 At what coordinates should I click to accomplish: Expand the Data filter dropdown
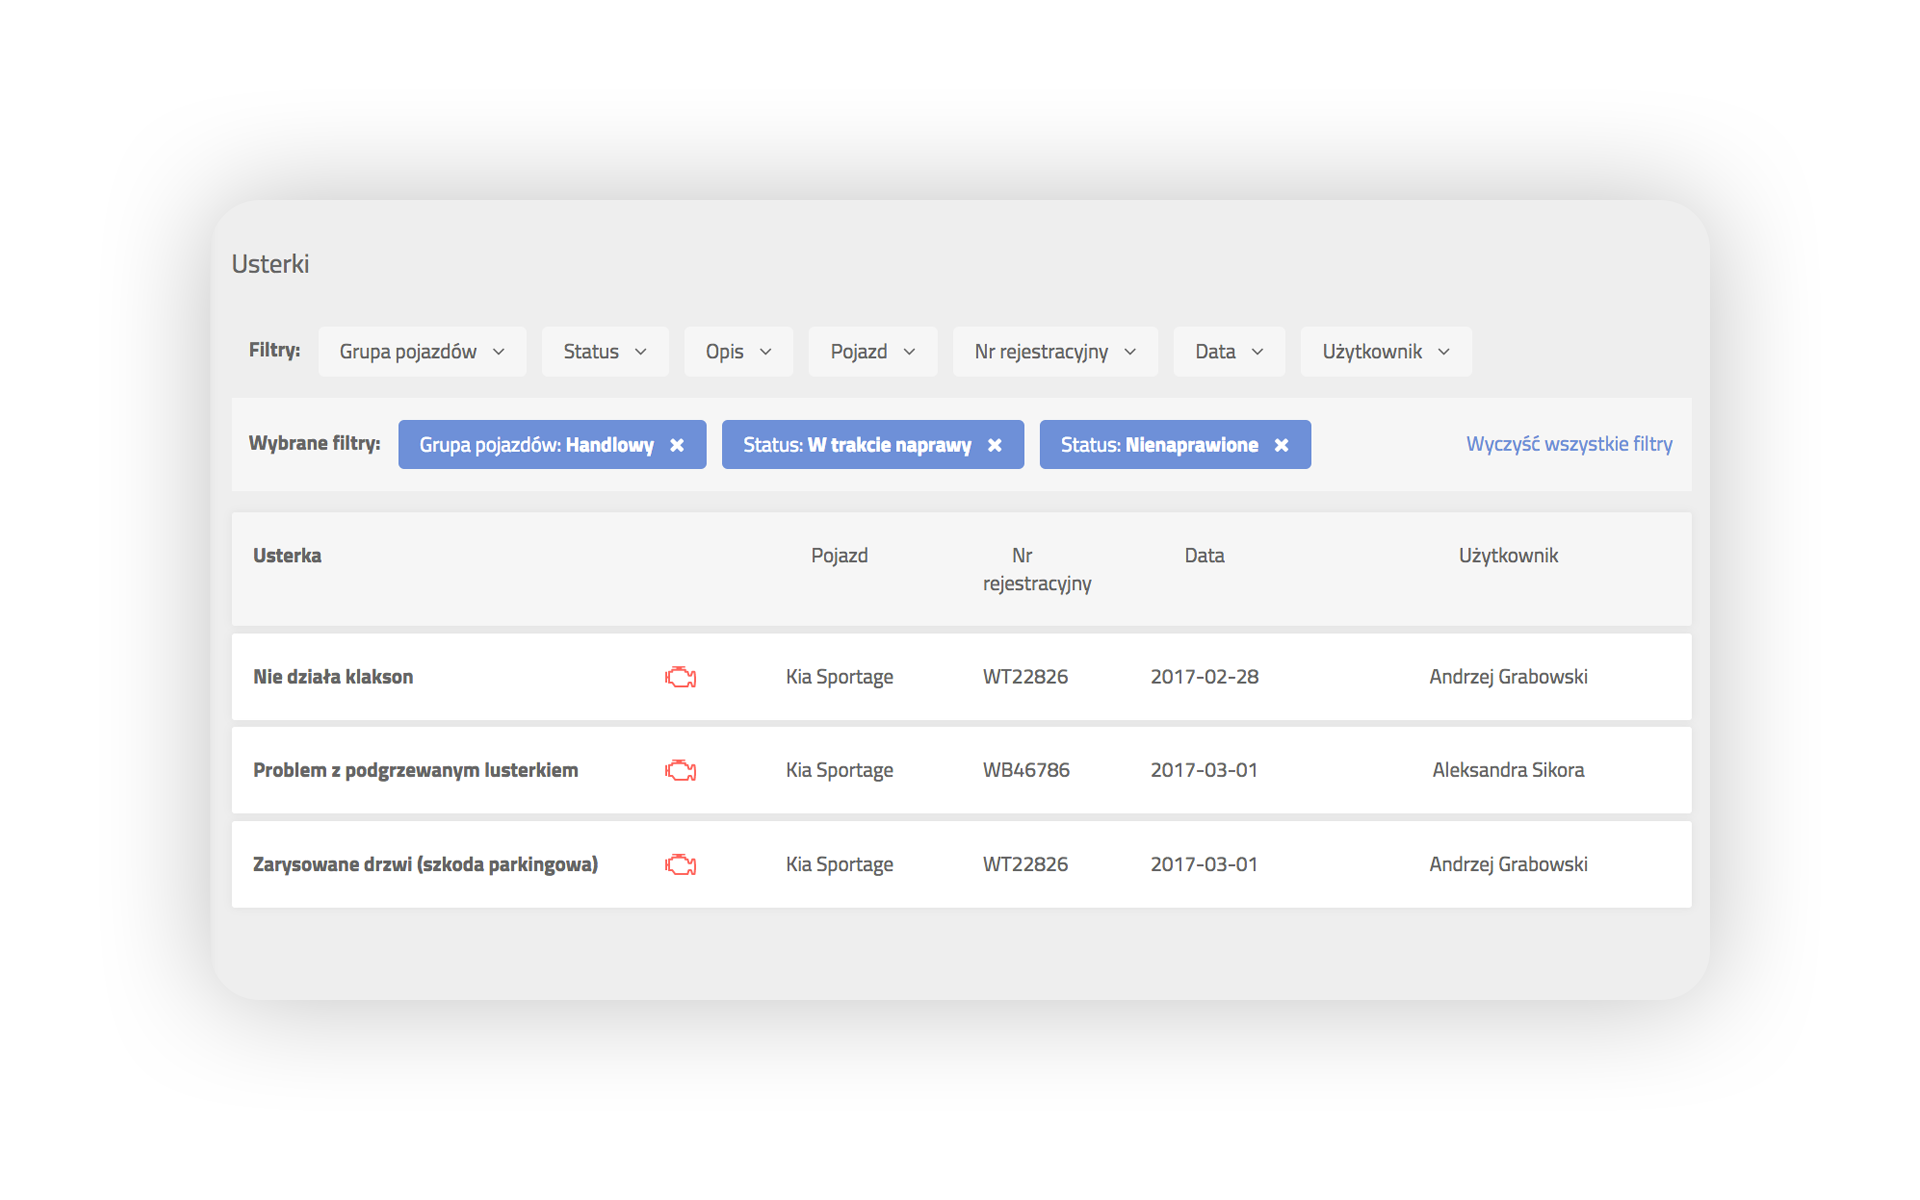pyautogui.click(x=1228, y=351)
